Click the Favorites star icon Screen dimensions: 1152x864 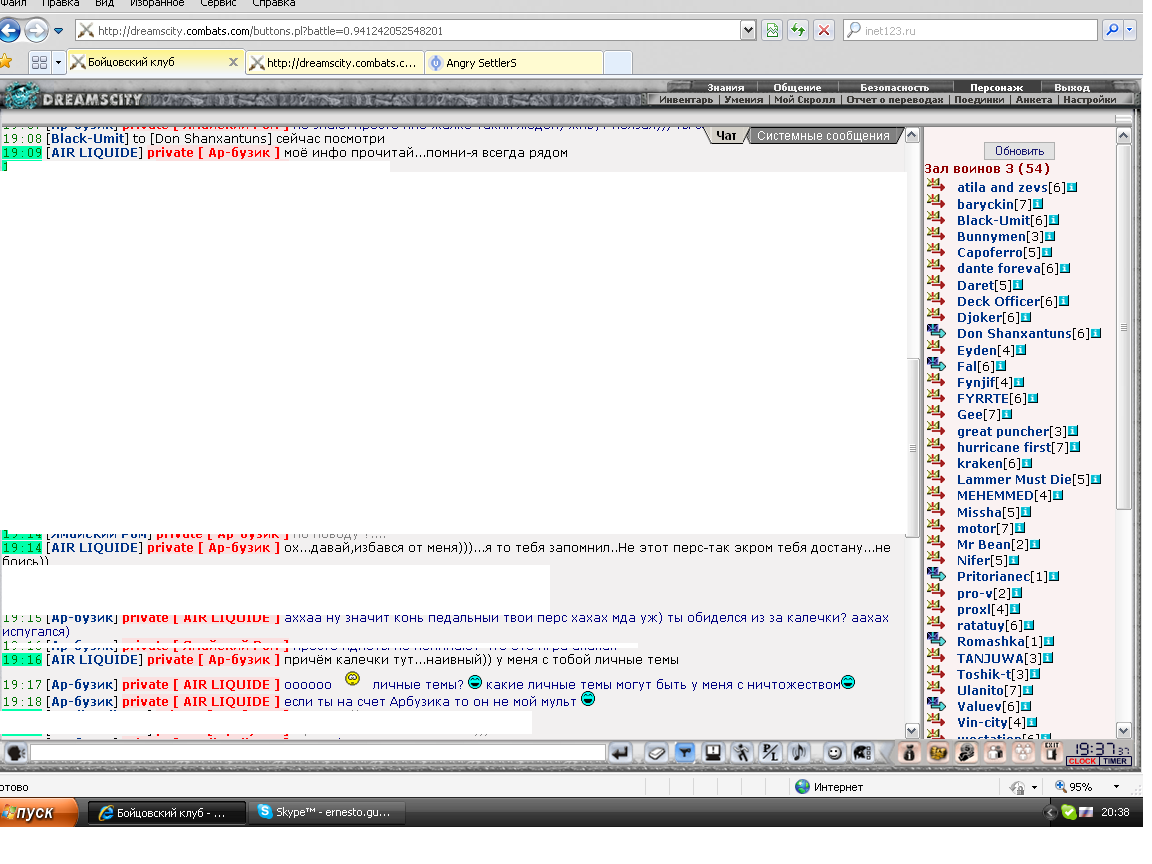point(5,62)
